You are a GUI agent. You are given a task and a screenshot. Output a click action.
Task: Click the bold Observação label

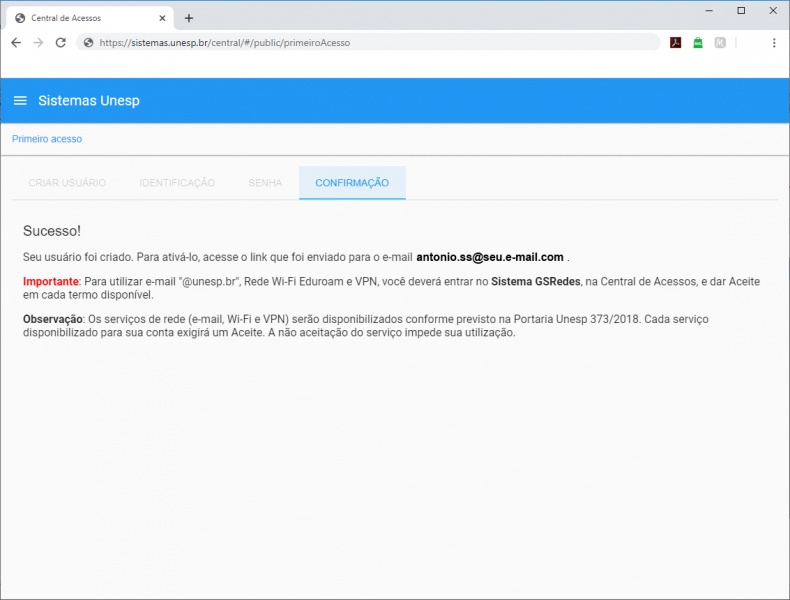52,319
